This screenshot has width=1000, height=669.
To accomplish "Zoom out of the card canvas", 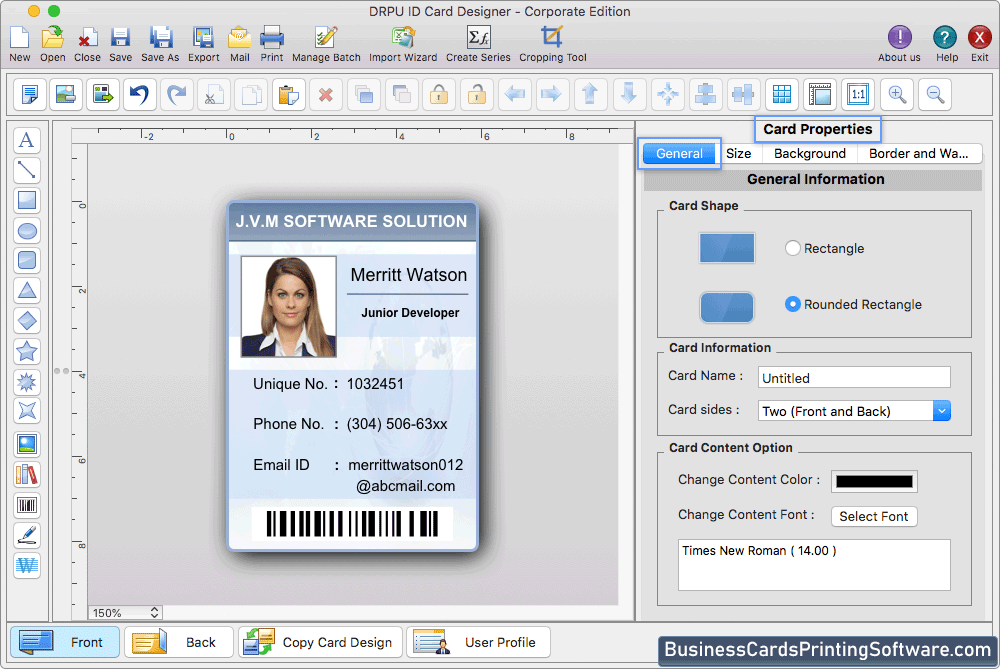I will (935, 95).
